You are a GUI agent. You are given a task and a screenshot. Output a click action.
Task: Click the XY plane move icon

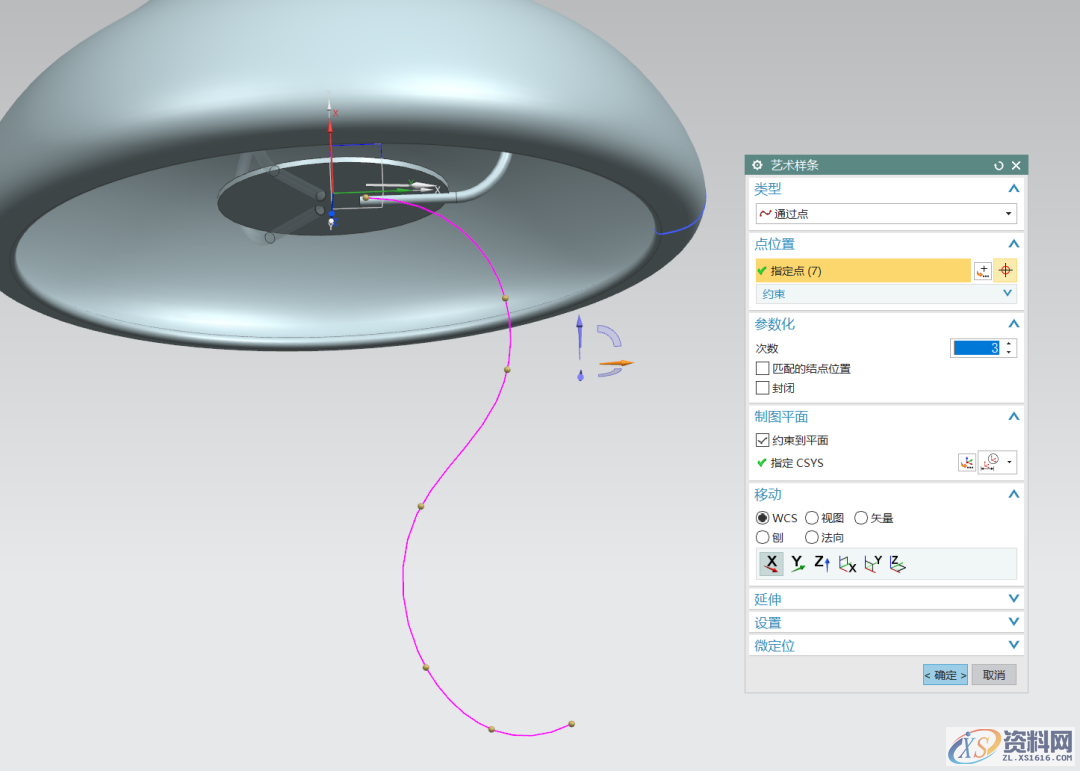point(897,564)
